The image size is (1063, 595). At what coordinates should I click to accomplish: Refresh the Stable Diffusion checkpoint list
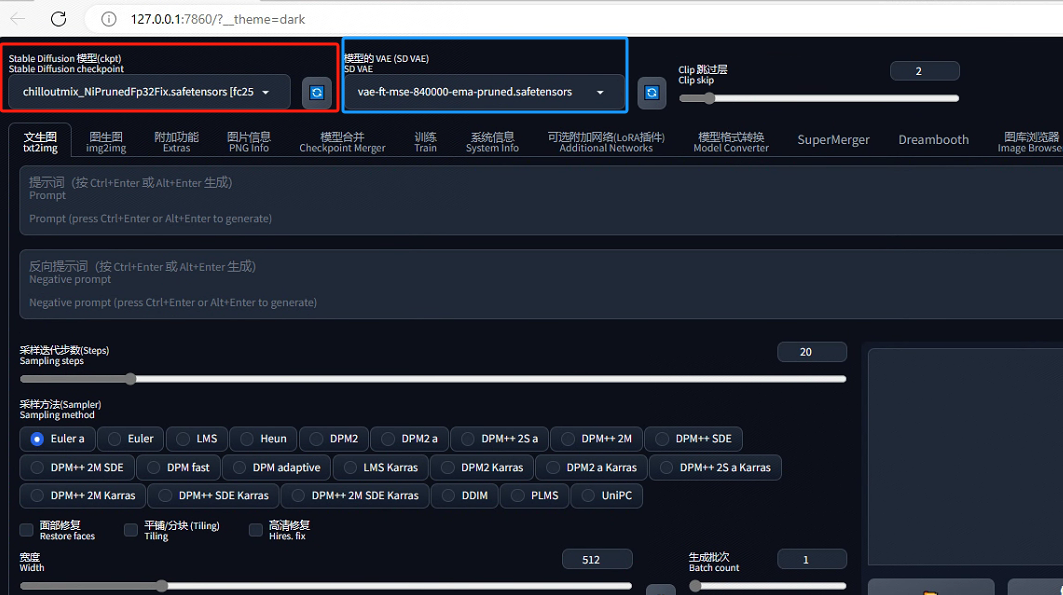[x=315, y=92]
